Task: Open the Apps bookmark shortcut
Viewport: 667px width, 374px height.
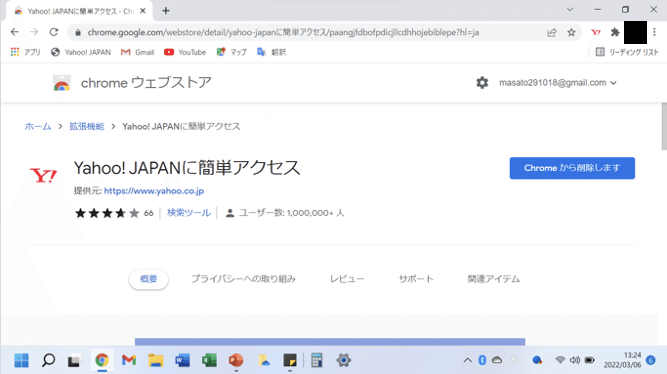Action: [x=26, y=52]
